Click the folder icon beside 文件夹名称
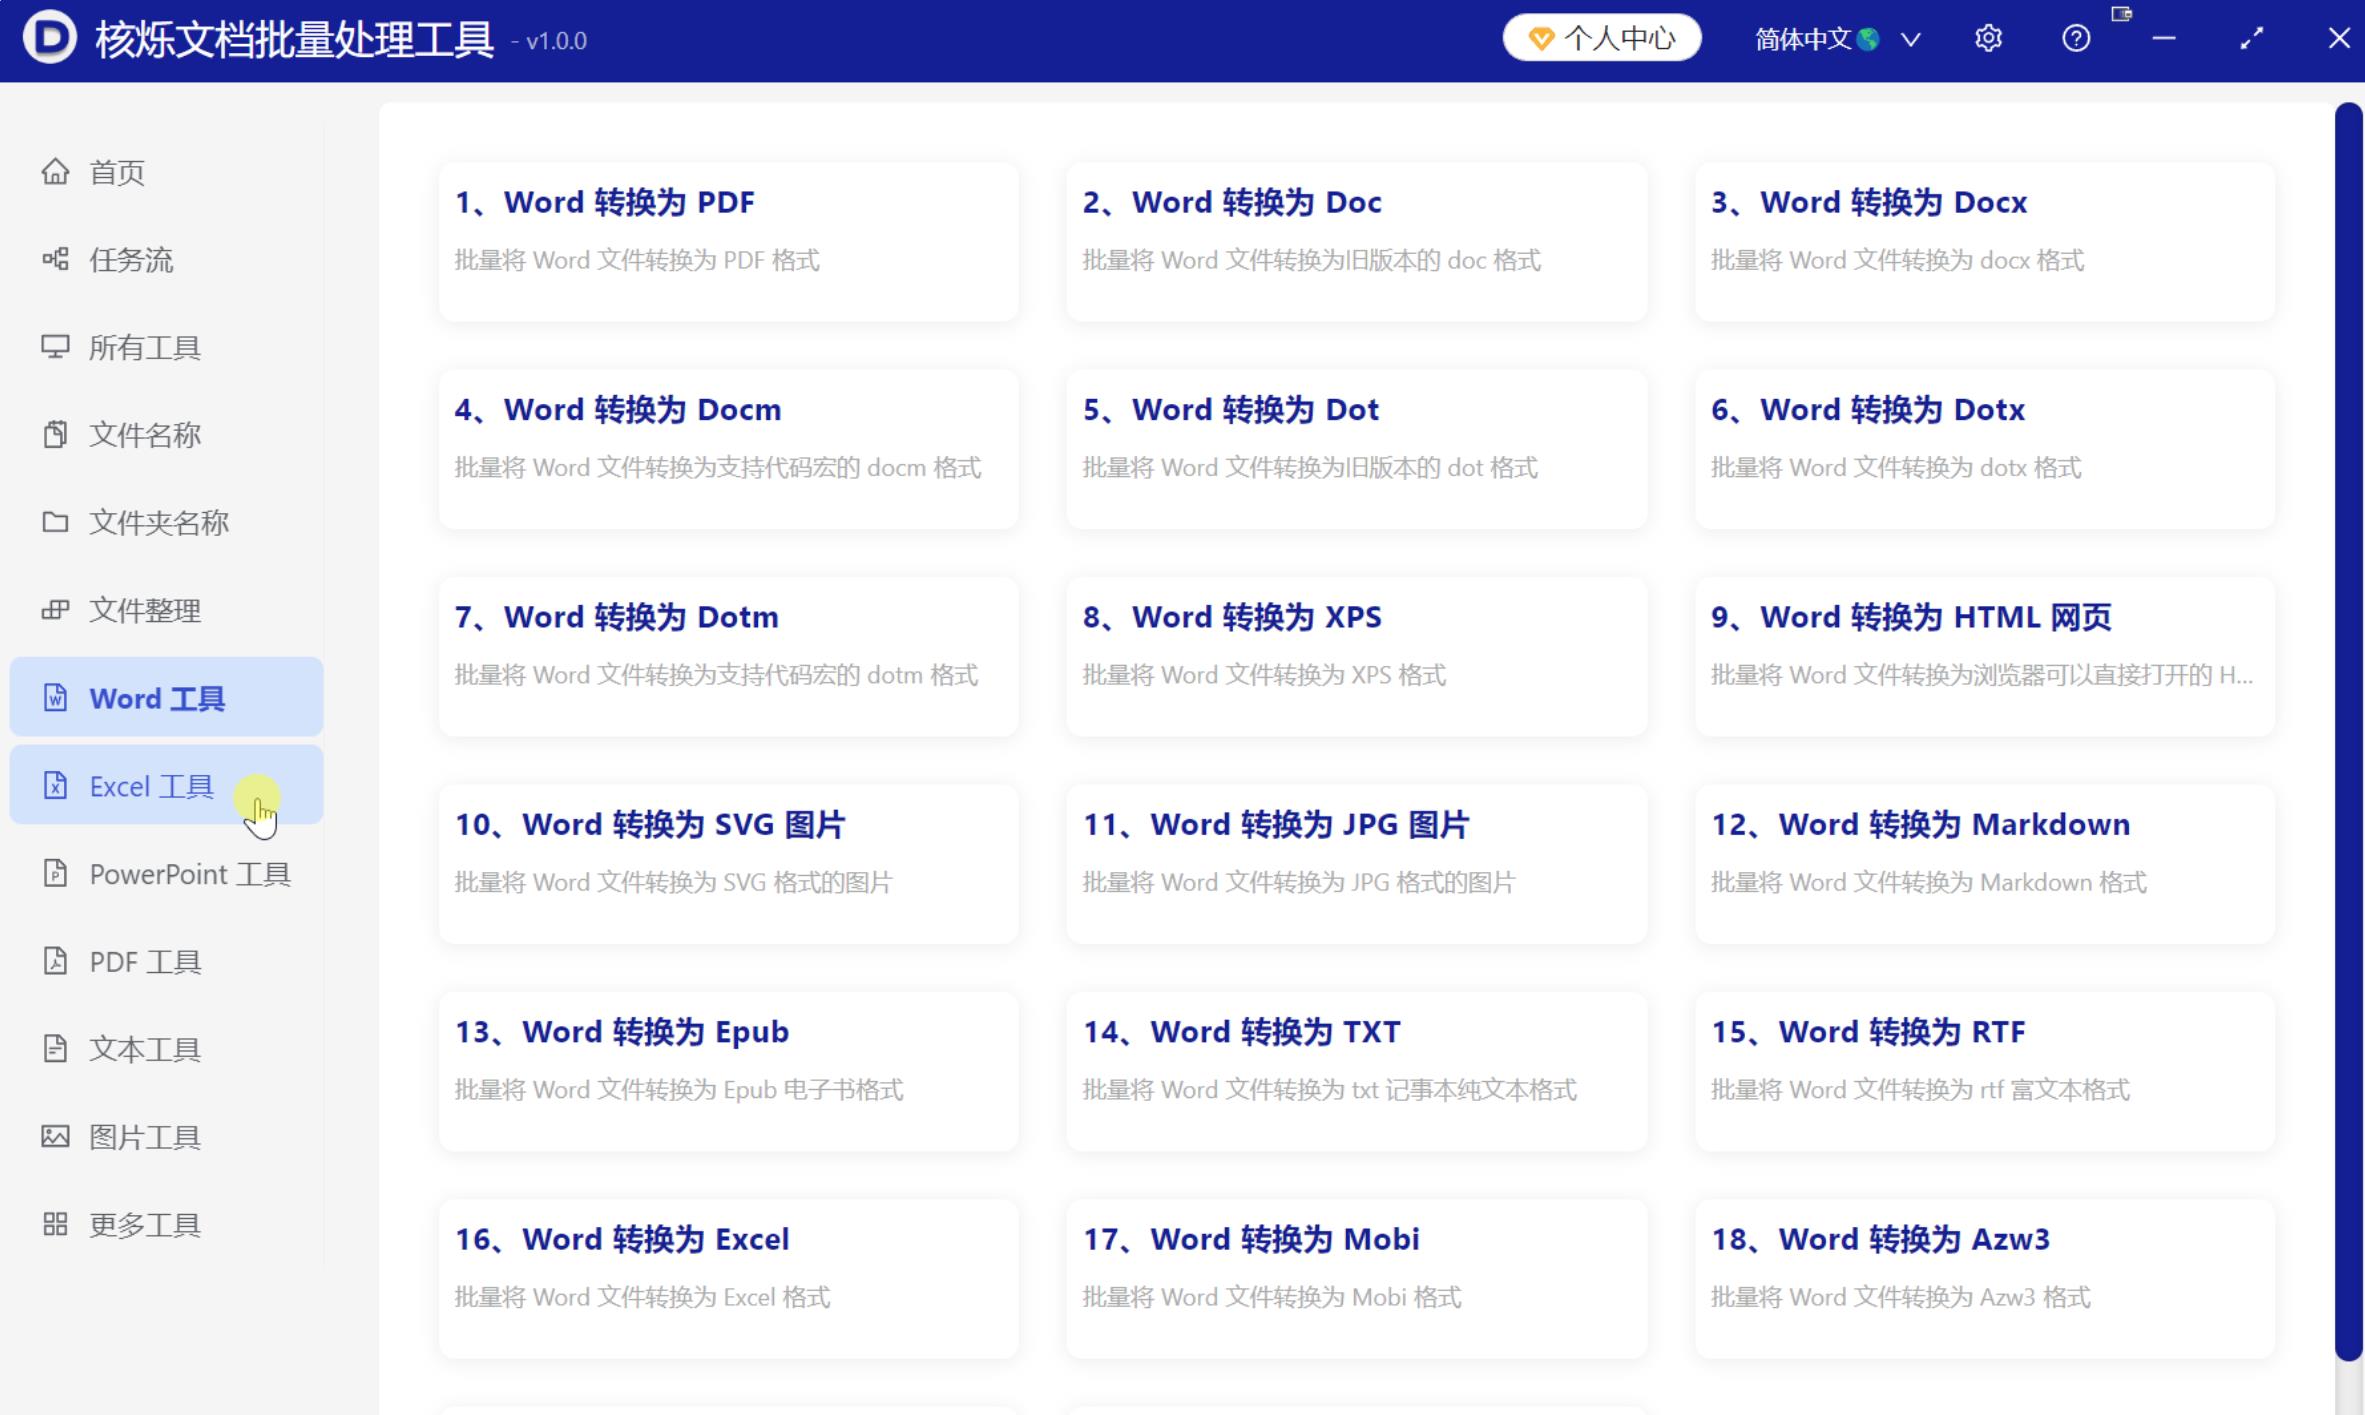The width and height of the screenshot is (2365, 1415). 55,522
